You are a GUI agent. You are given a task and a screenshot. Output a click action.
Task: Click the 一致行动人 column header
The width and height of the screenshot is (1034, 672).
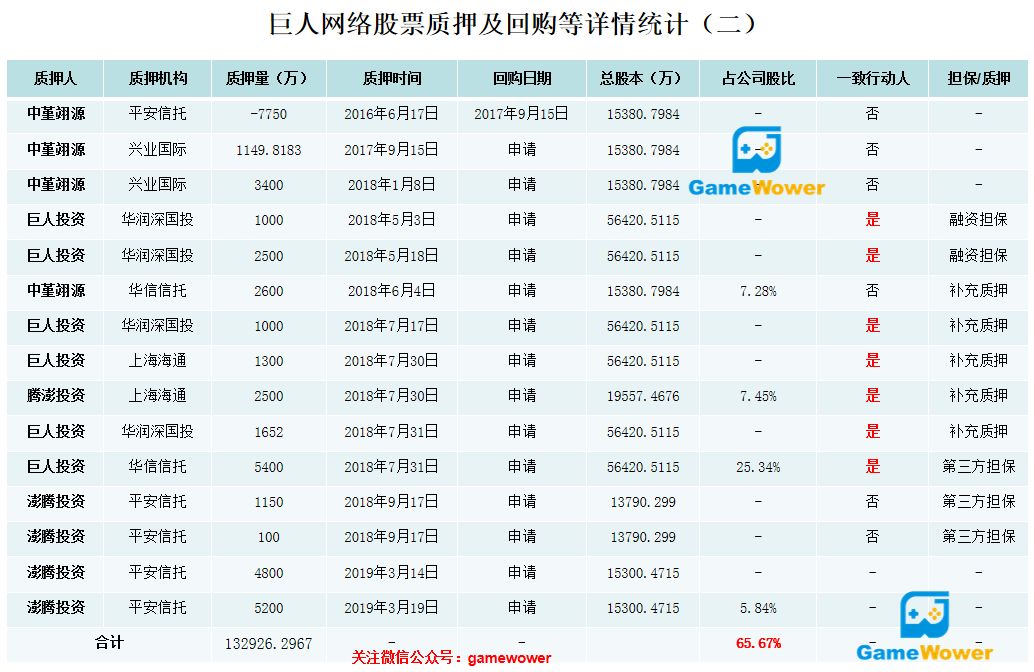pos(872,78)
